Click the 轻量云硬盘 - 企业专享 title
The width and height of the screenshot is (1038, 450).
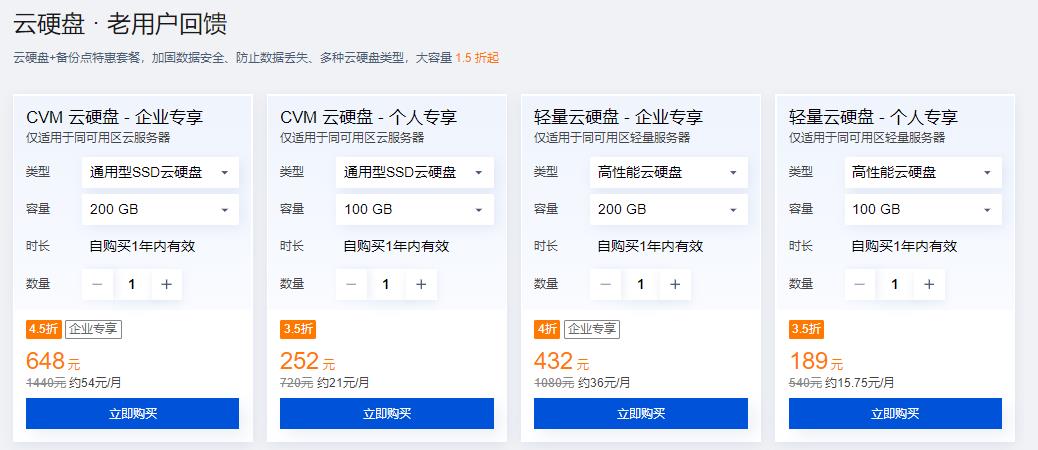coord(618,118)
